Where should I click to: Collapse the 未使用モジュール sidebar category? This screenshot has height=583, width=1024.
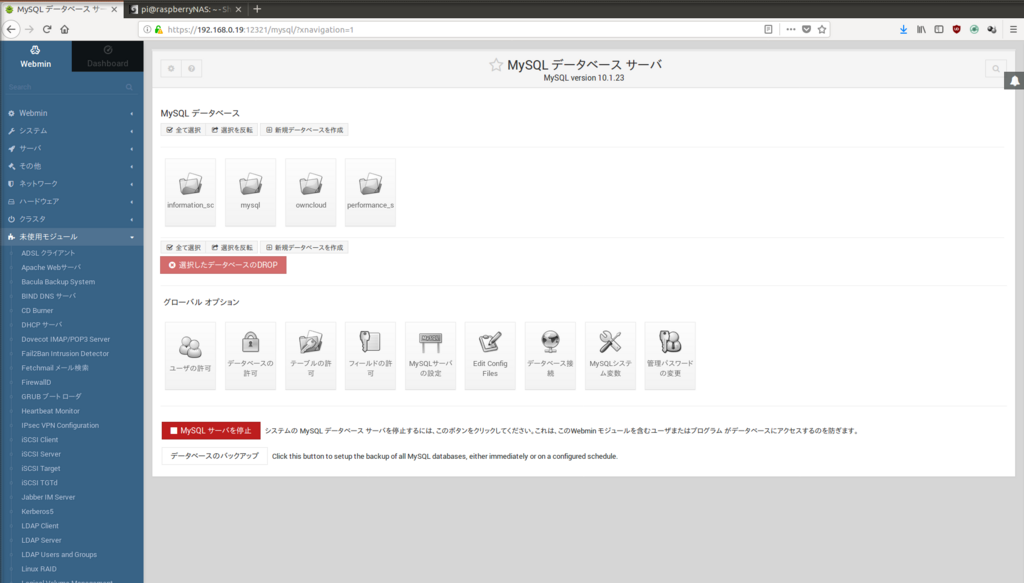pyautogui.click(x=71, y=236)
